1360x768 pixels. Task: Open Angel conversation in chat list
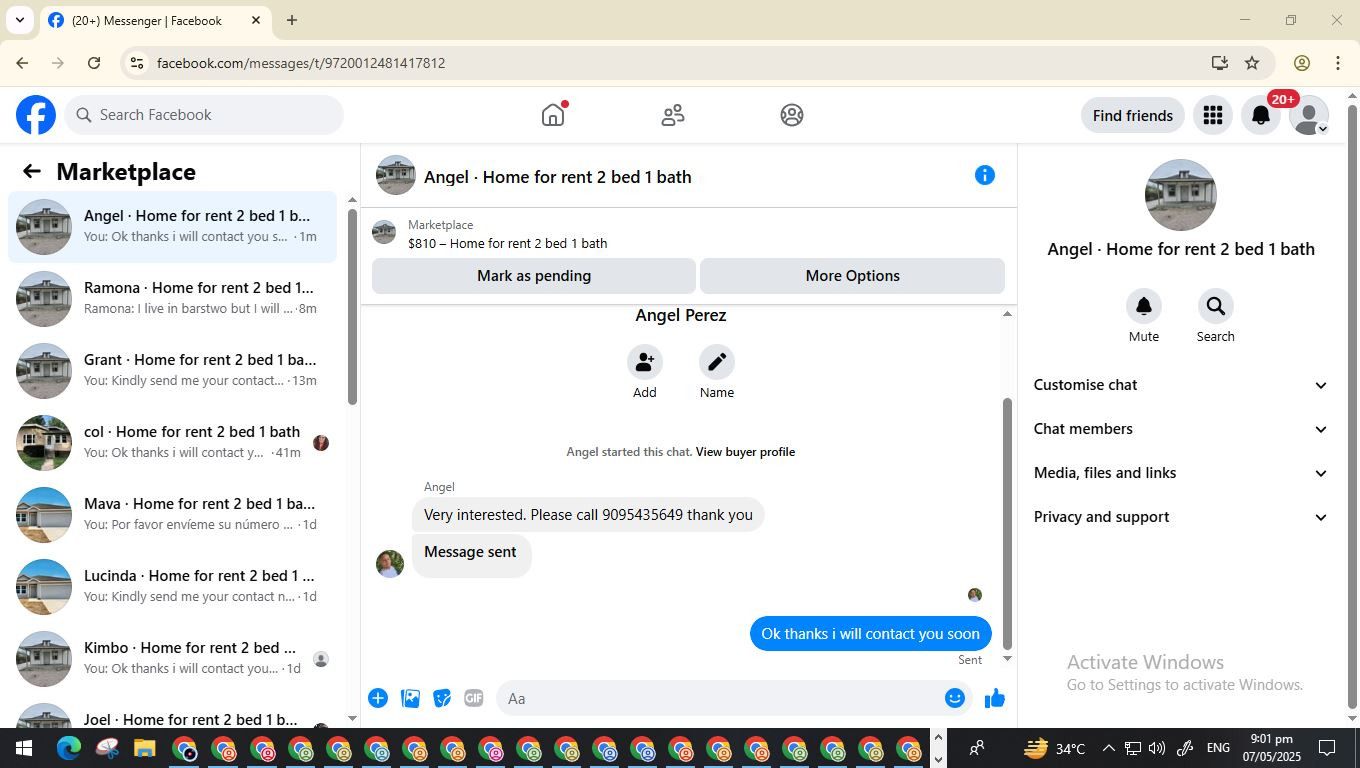pos(173,227)
